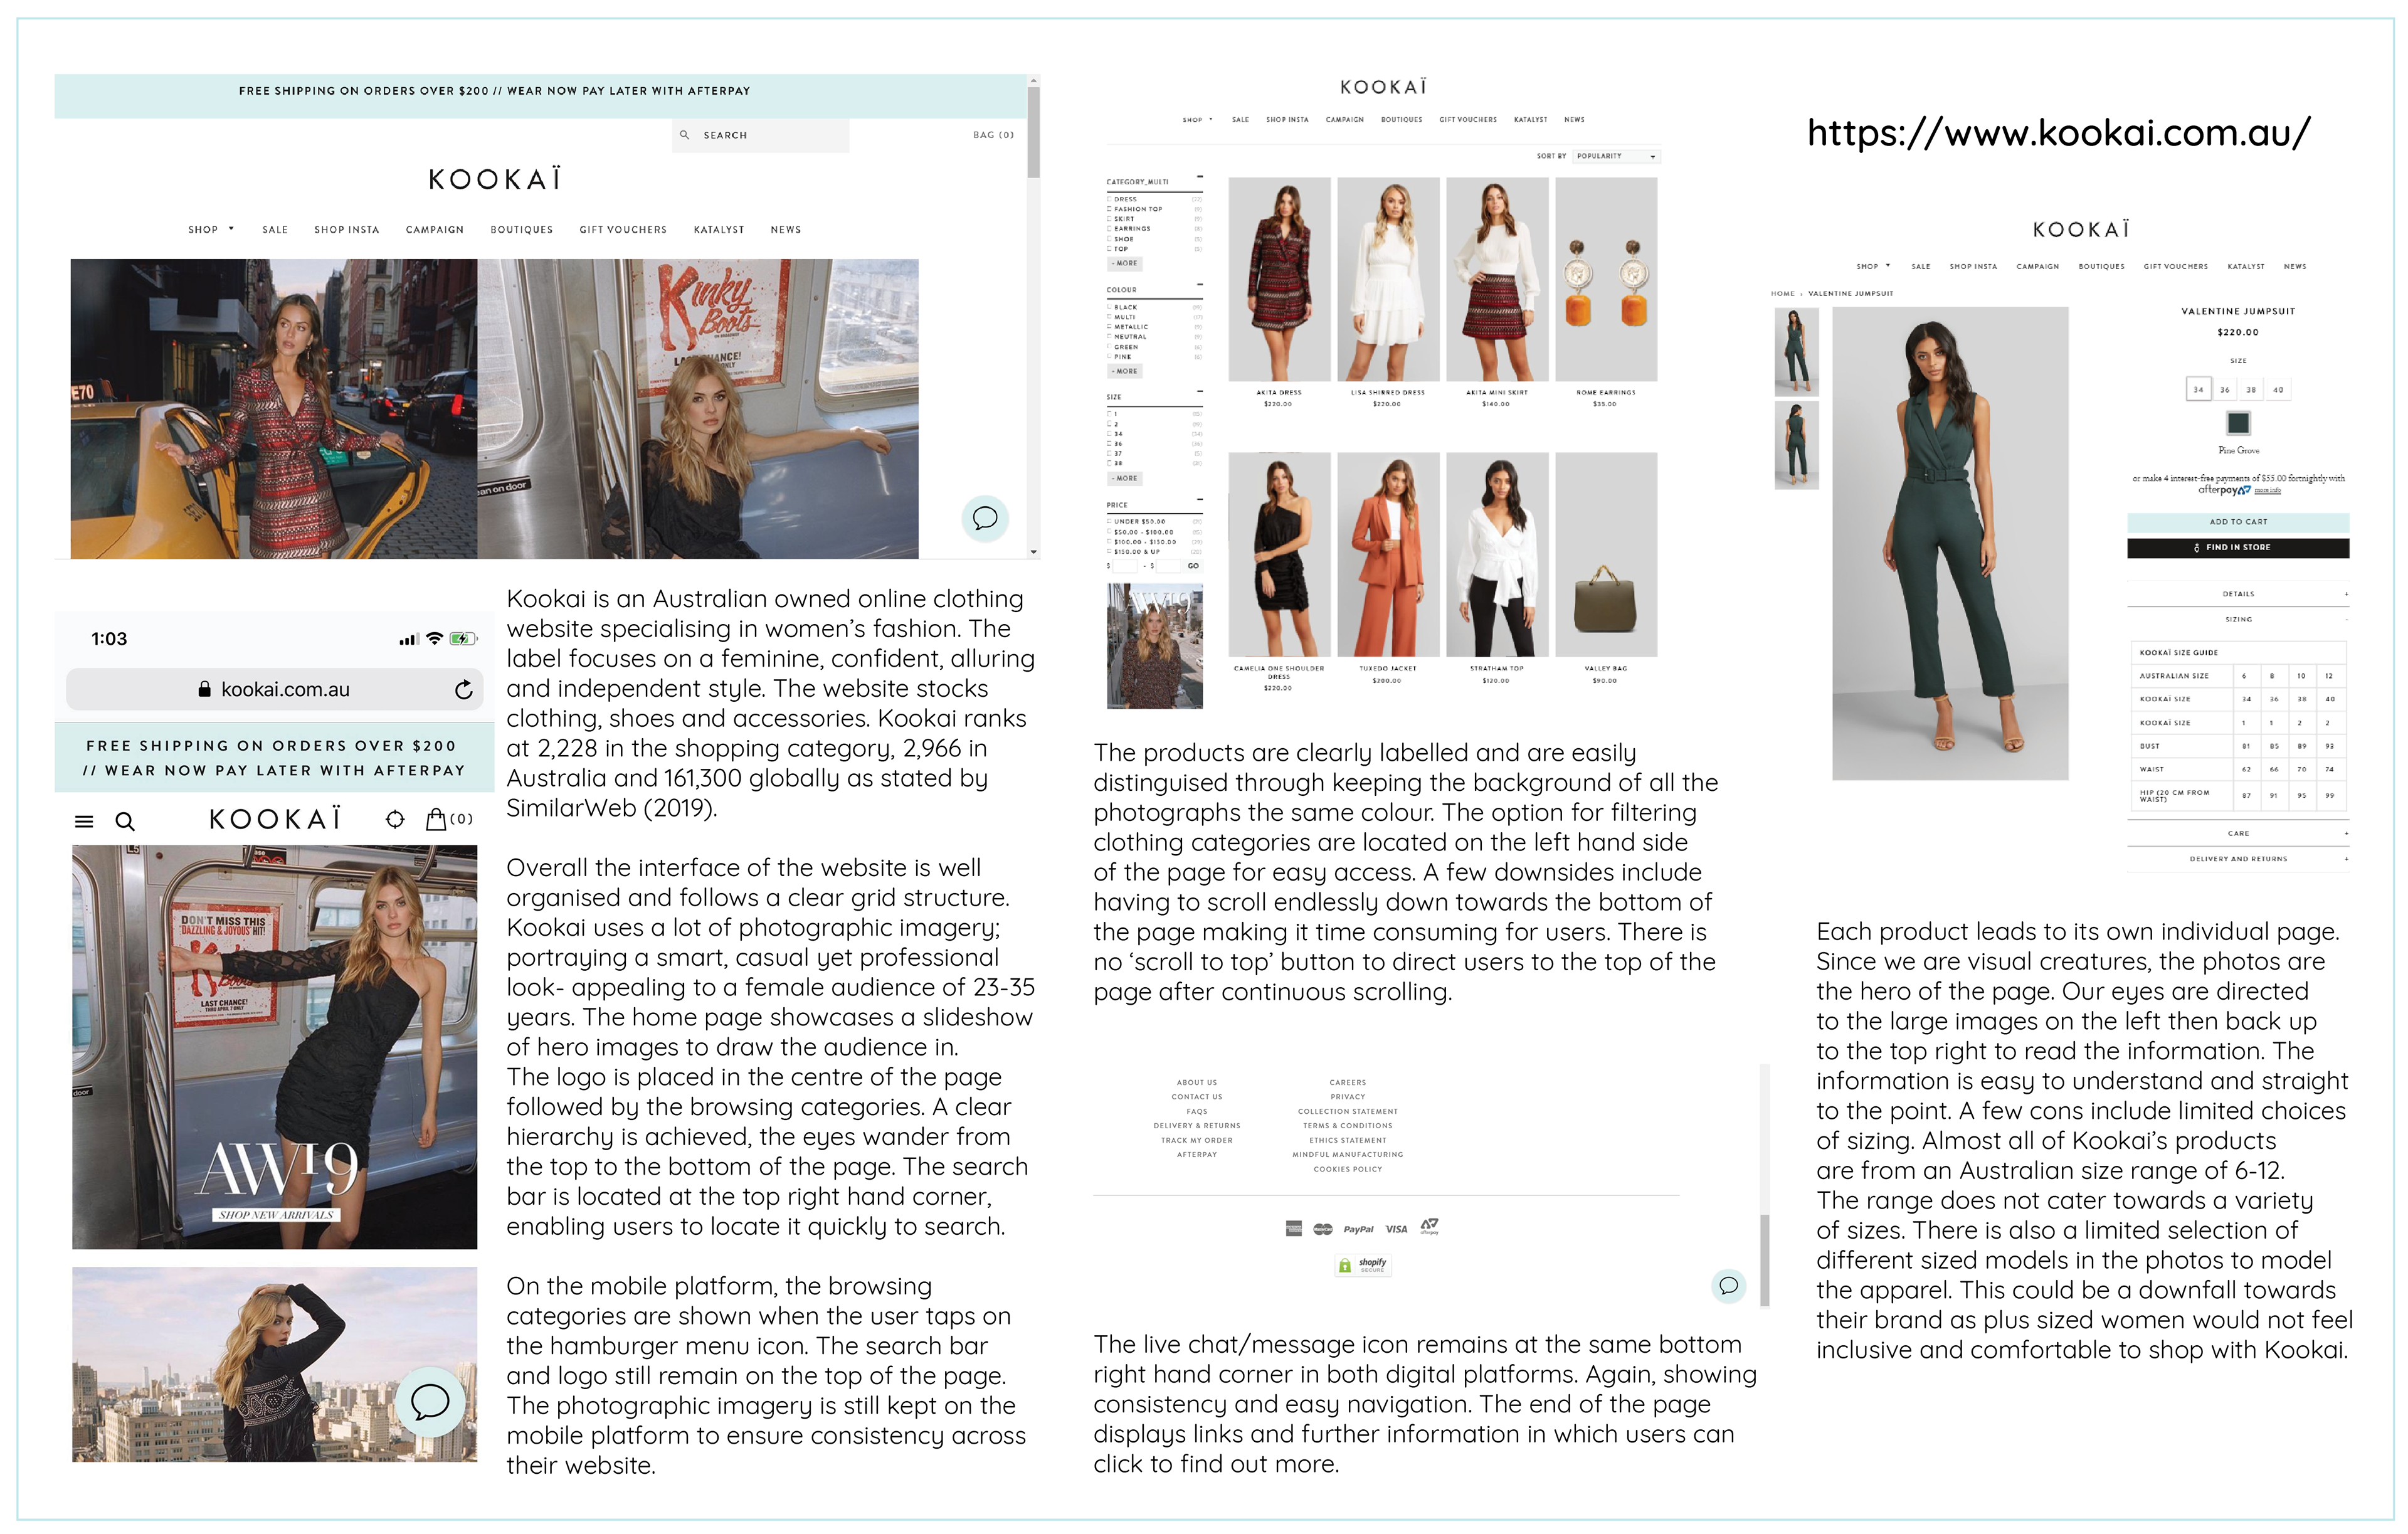The width and height of the screenshot is (2408, 1534).
Task: Collapse the SIZE filter section
Action: point(1199,392)
